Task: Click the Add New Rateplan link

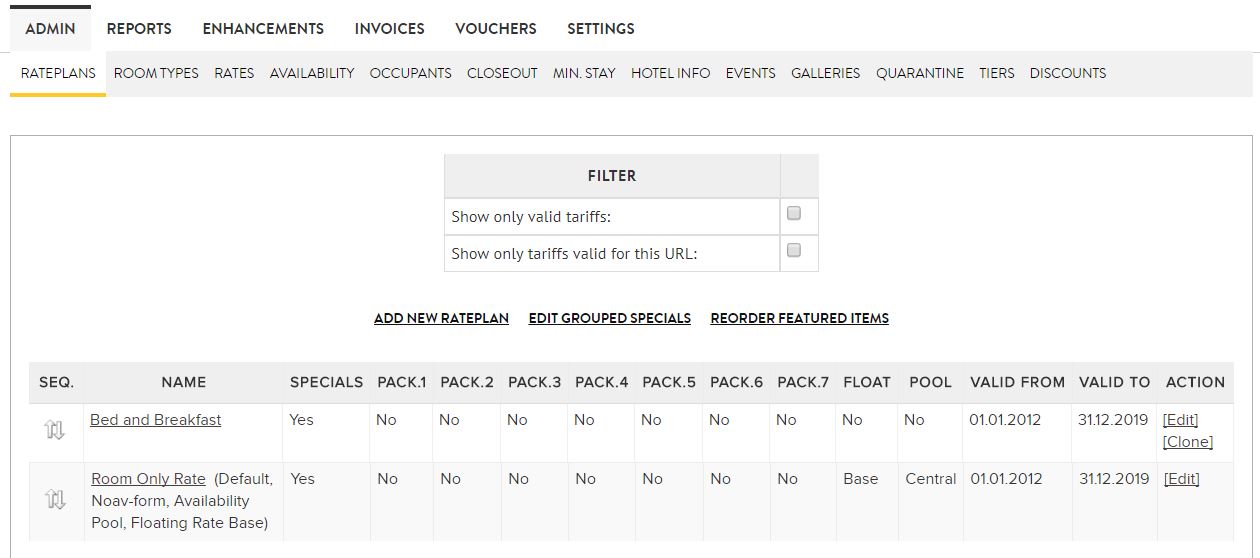Action: [x=441, y=318]
